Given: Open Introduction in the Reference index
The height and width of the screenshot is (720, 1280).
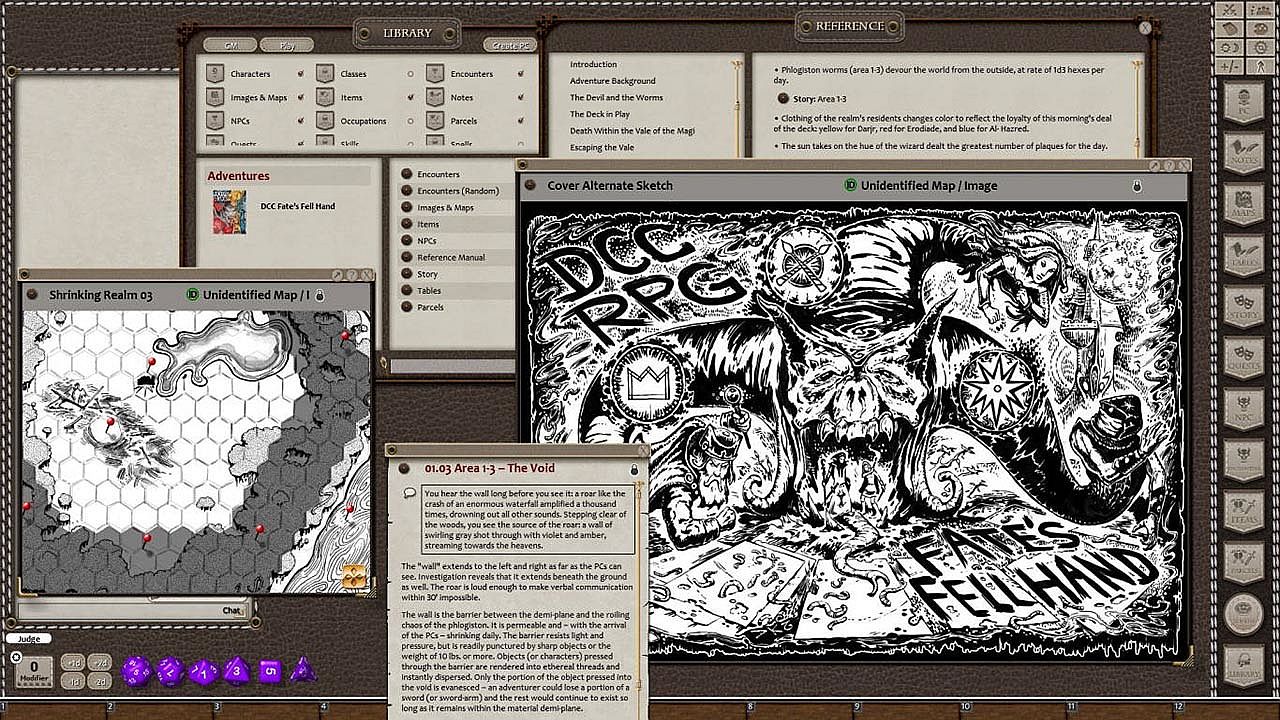Looking at the screenshot, I should click(x=593, y=64).
